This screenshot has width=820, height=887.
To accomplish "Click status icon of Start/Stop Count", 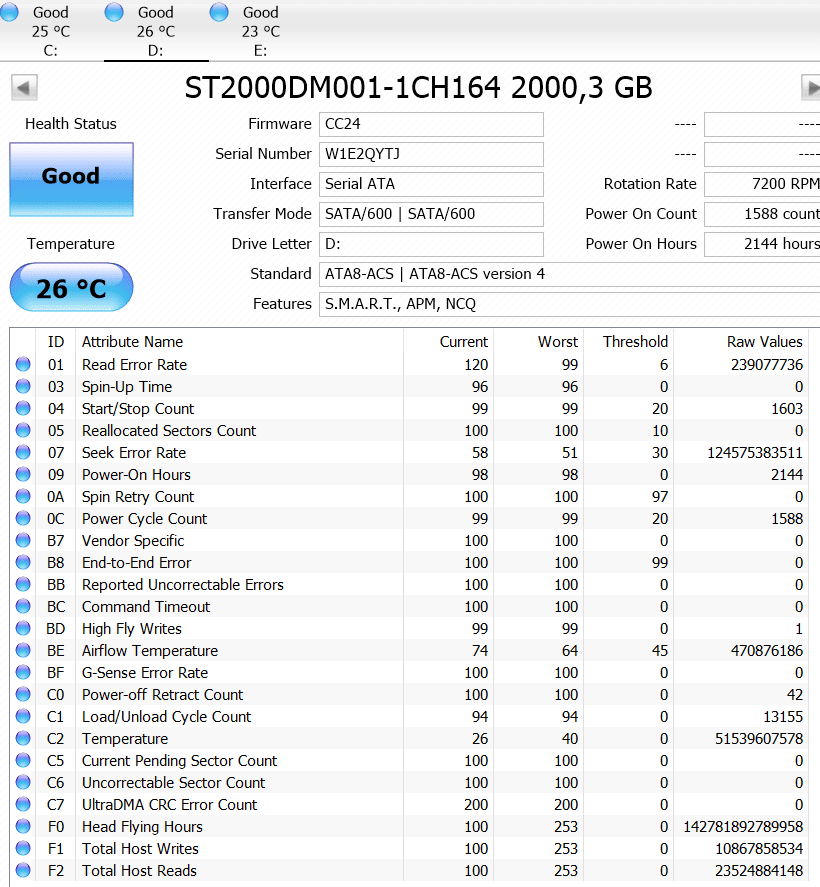I will pyautogui.click(x=23, y=408).
